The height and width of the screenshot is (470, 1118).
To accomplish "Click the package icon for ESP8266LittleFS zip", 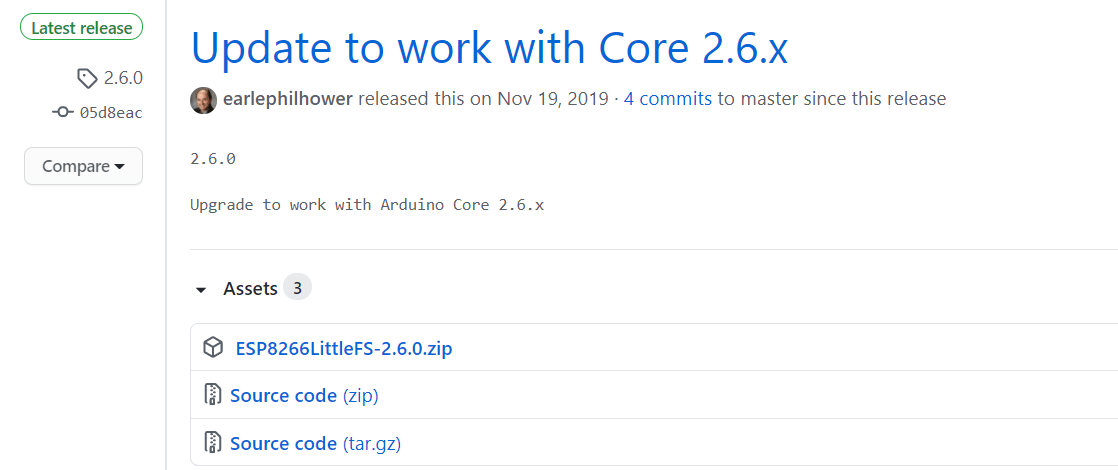I will (213, 348).
